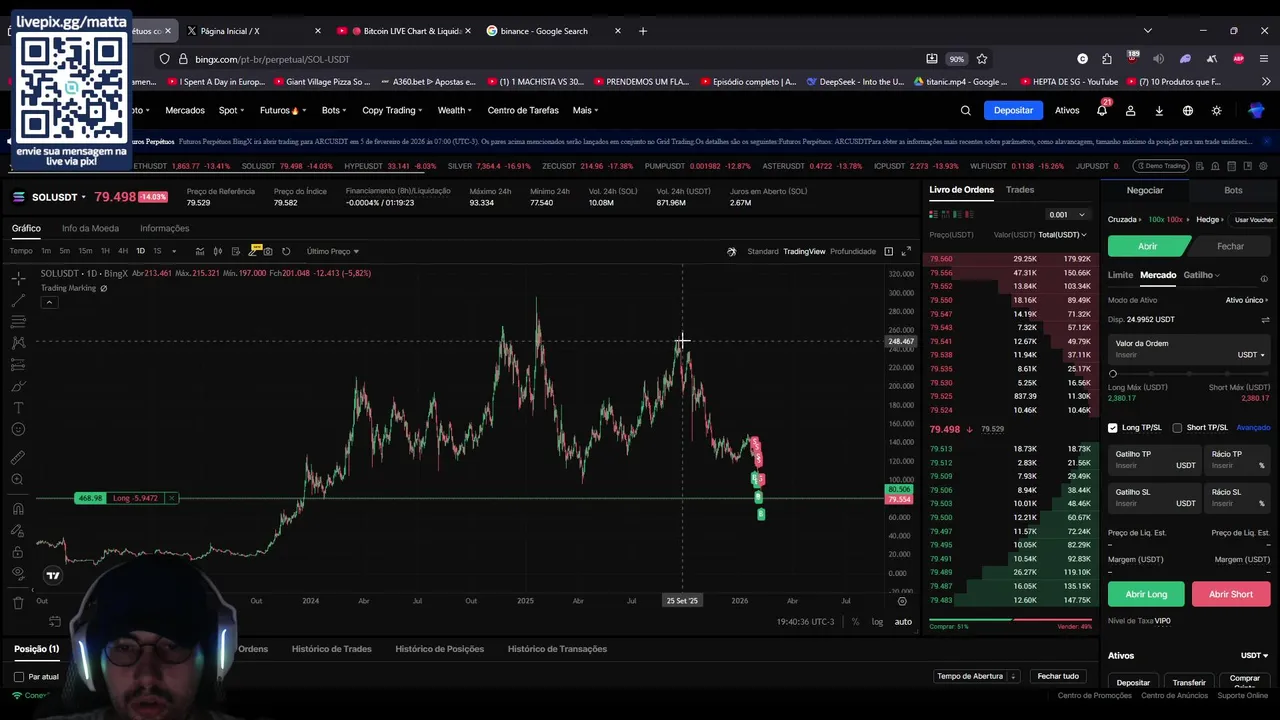The width and height of the screenshot is (1280, 720).
Task: Open the Trades tab in order book
Action: click(x=1020, y=190)
